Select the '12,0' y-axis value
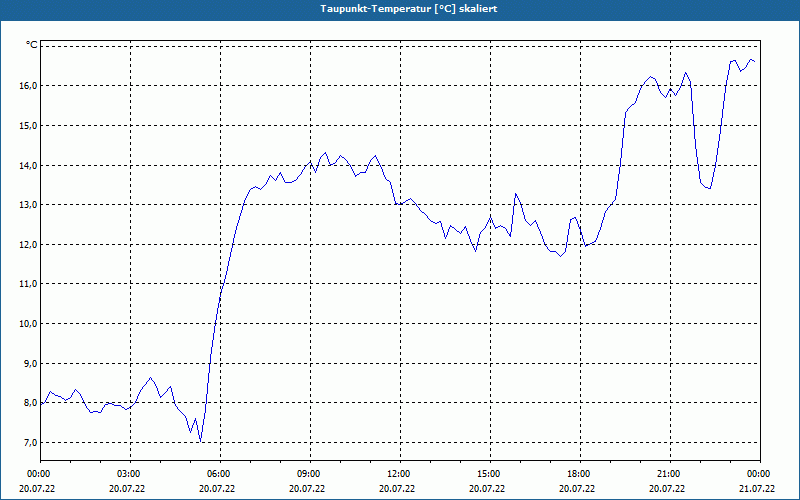Screen dimensions: 800x500 tap(29, 244)
